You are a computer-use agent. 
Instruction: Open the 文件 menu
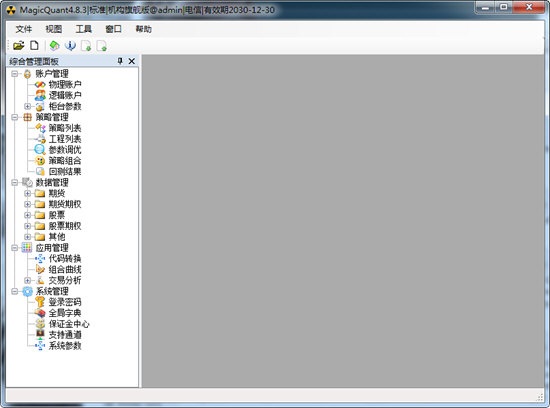24,29
